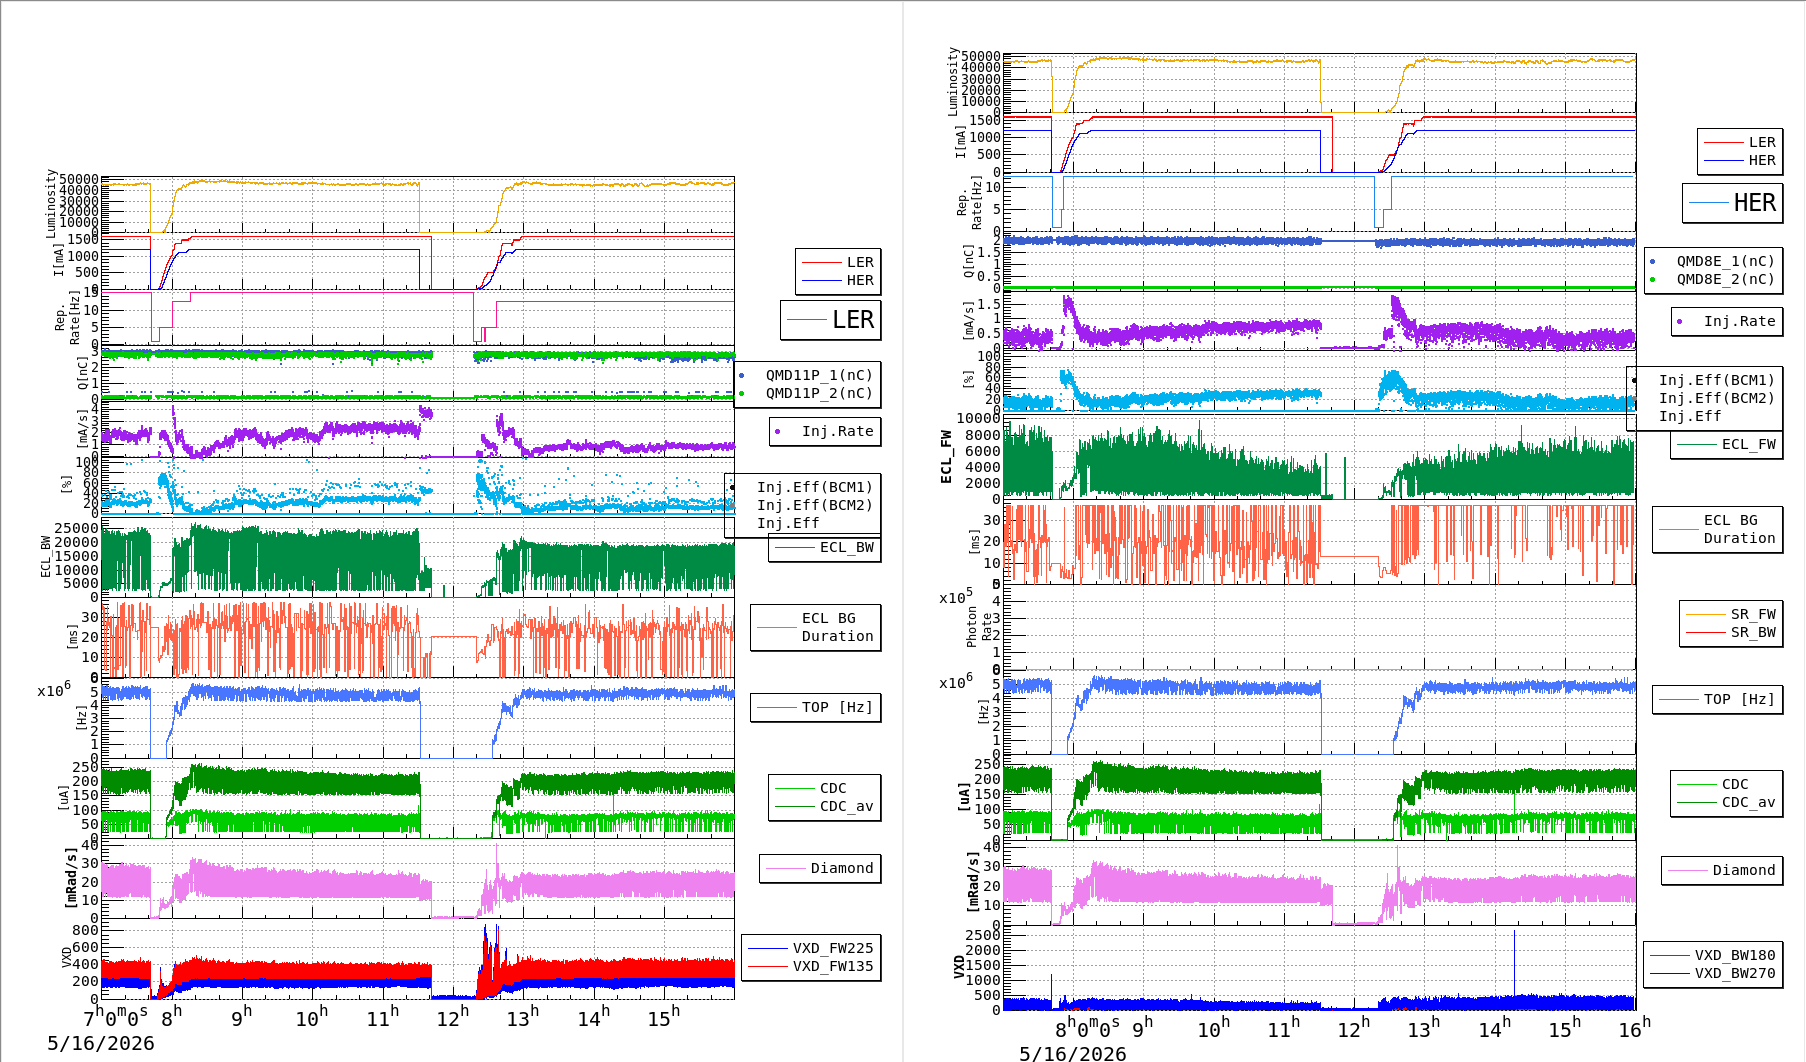The width and height of the screenshot is (1806, 1062).
Task: Click the left ECL BG Duration legend
Action: [816, 627]
